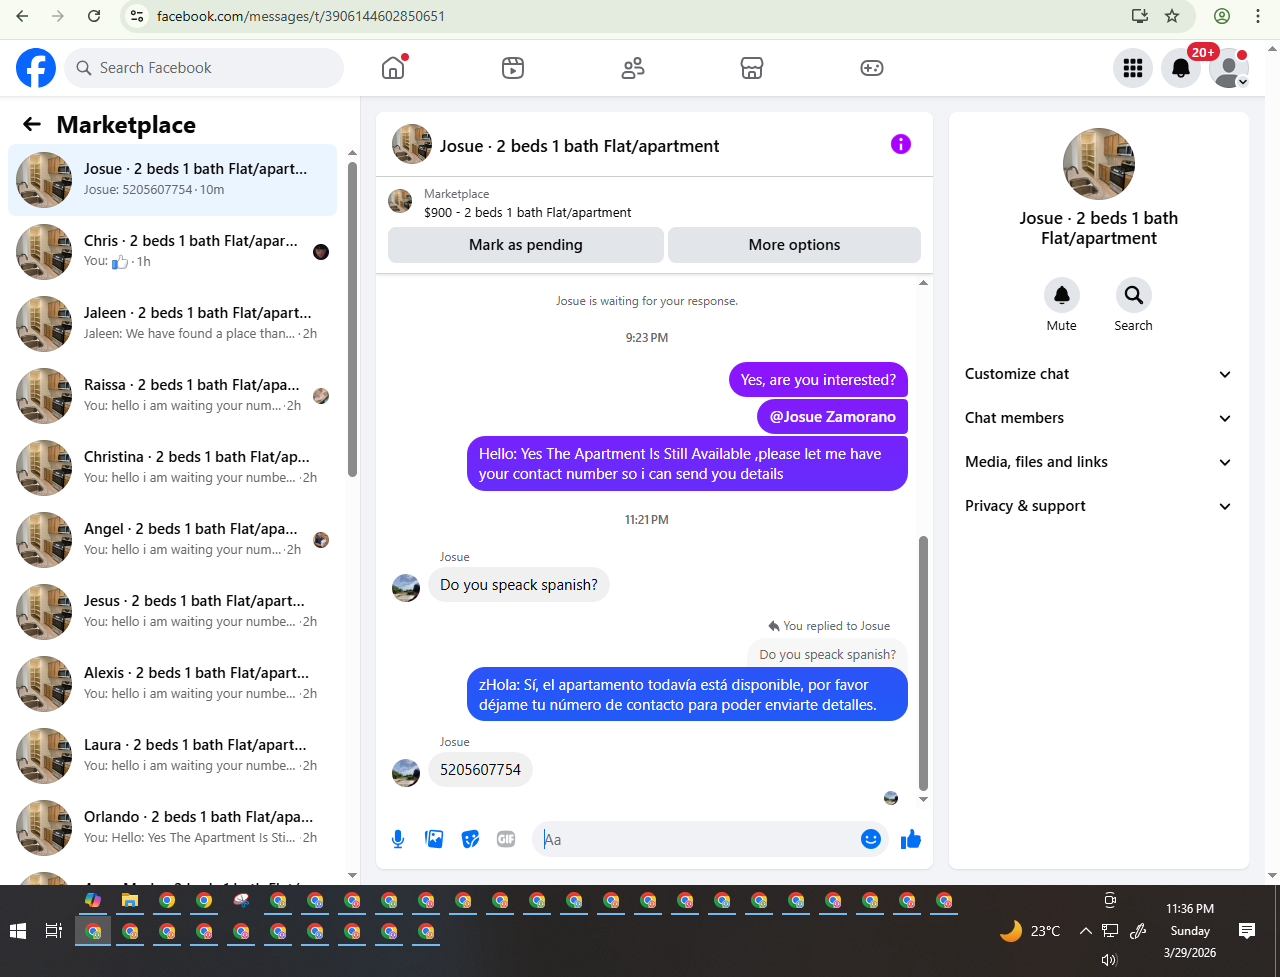The height and width of the screenshot is (977, 1280).
Task: Open the Facebook Home icon
Action: click(393, 68)
